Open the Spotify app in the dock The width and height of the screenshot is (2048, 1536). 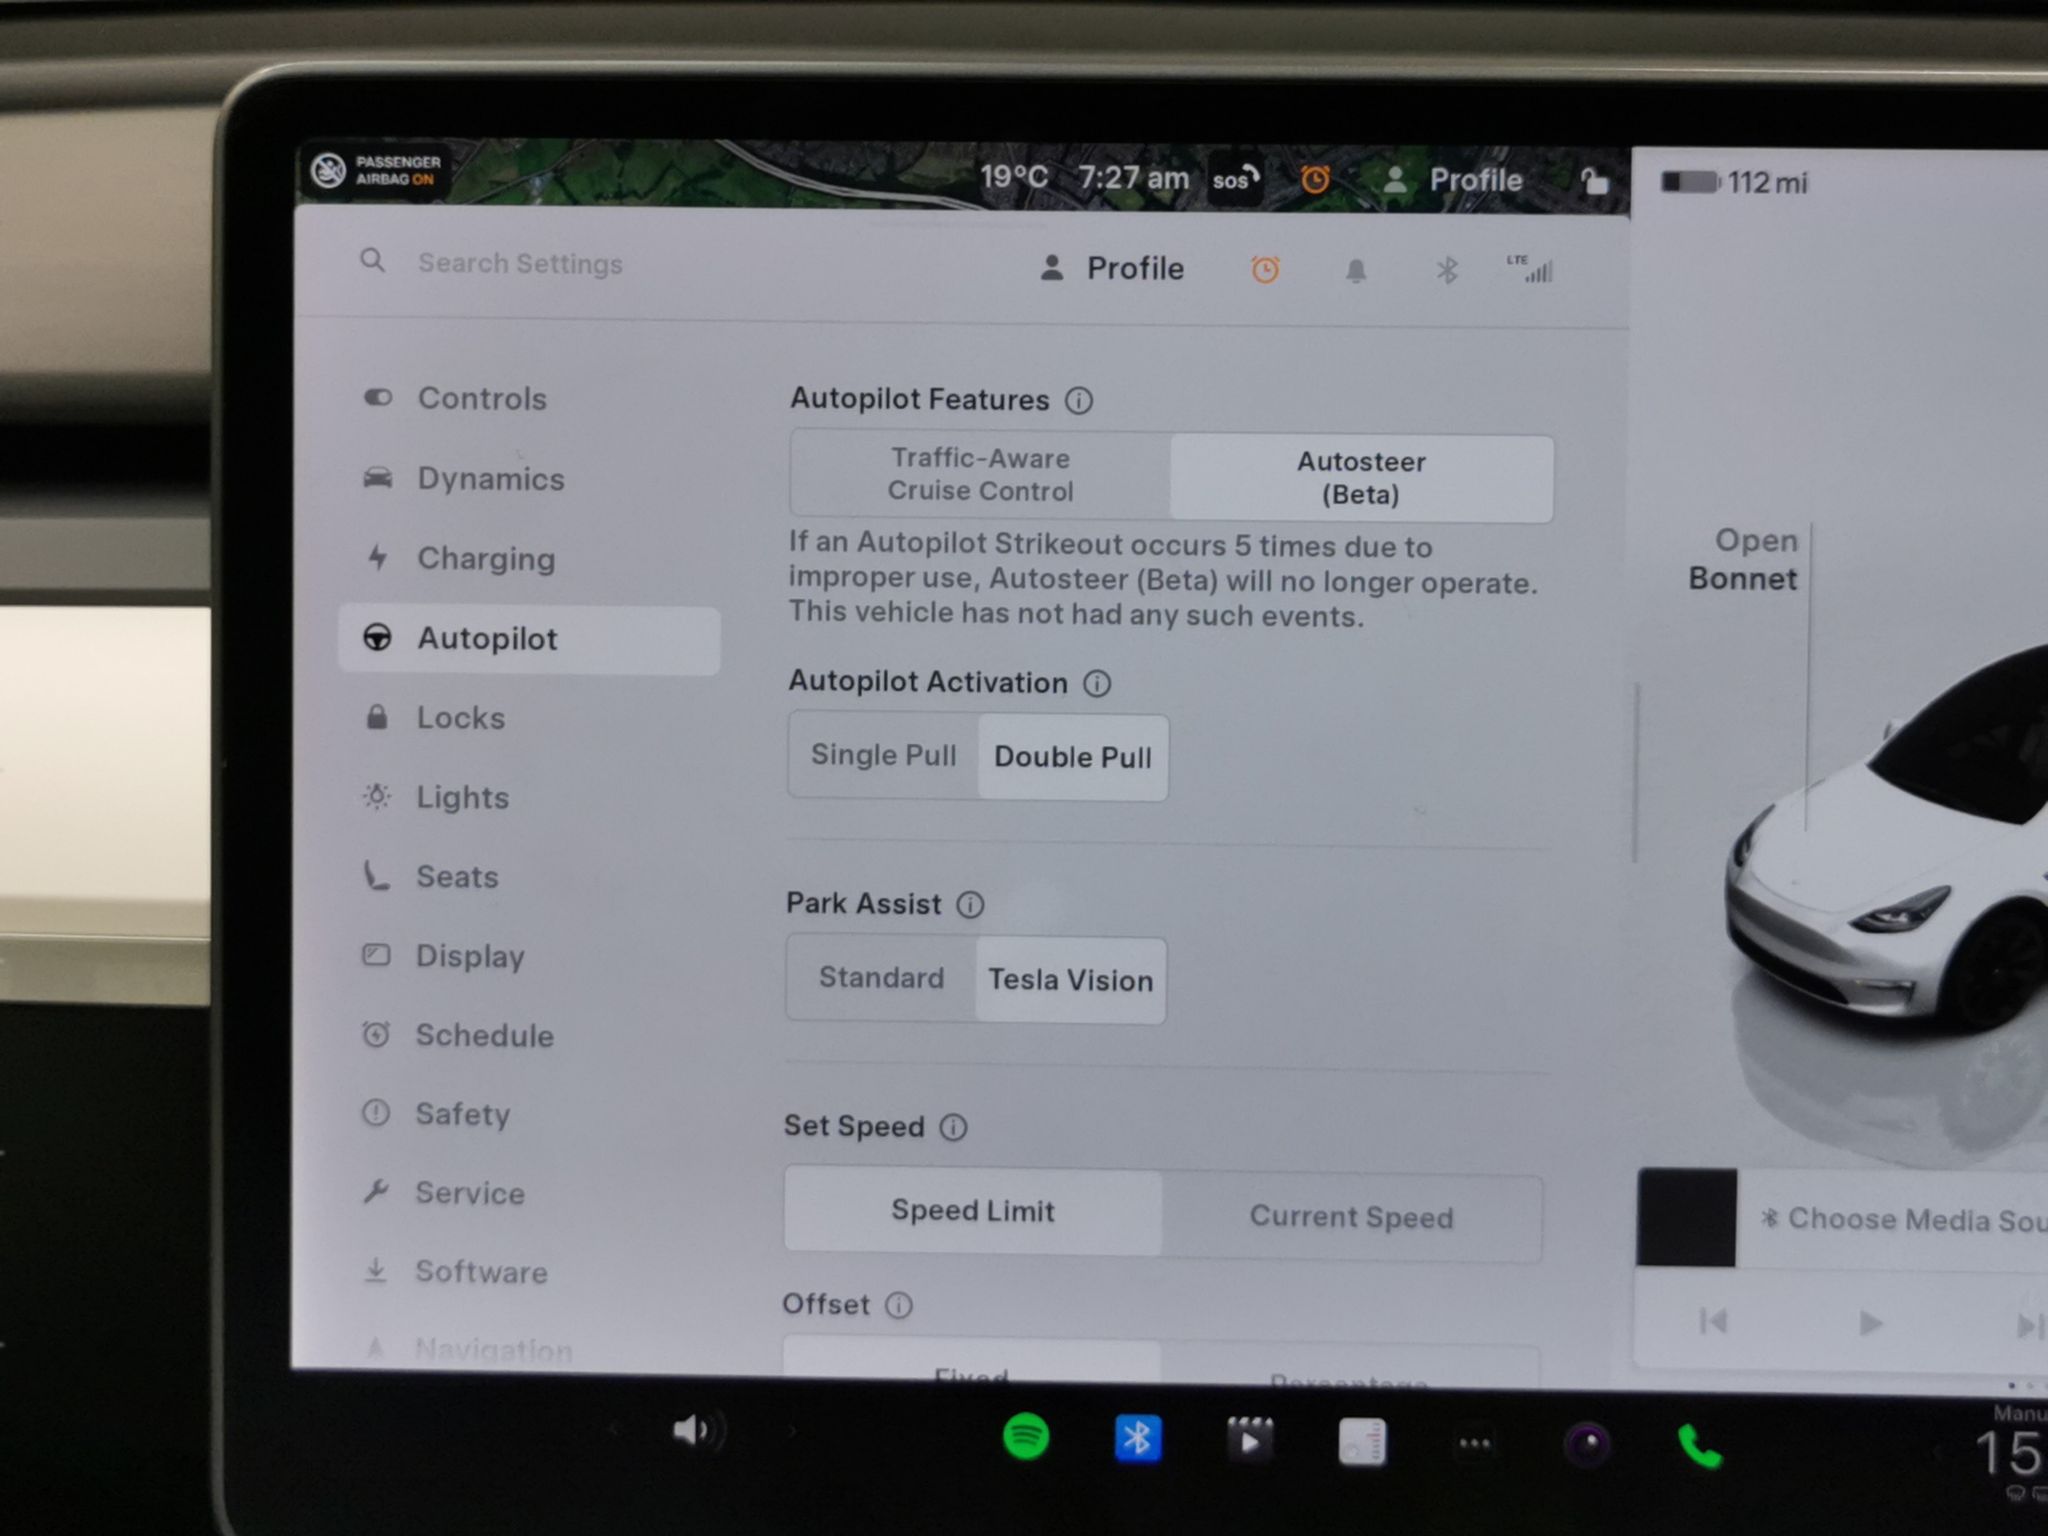coord(1026,1438)
